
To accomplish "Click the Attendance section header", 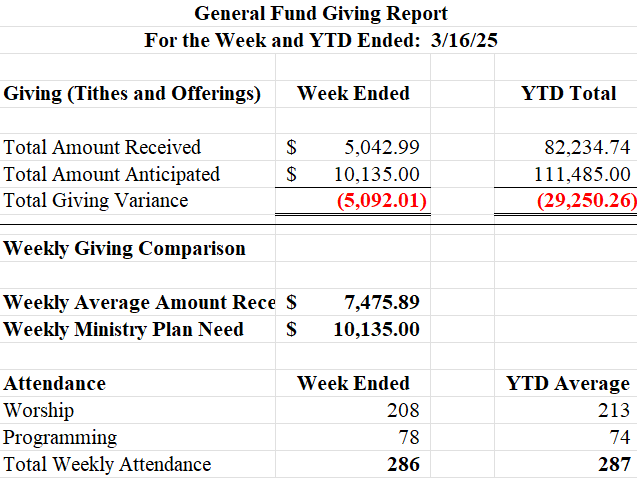I will [x=55, y=383].
